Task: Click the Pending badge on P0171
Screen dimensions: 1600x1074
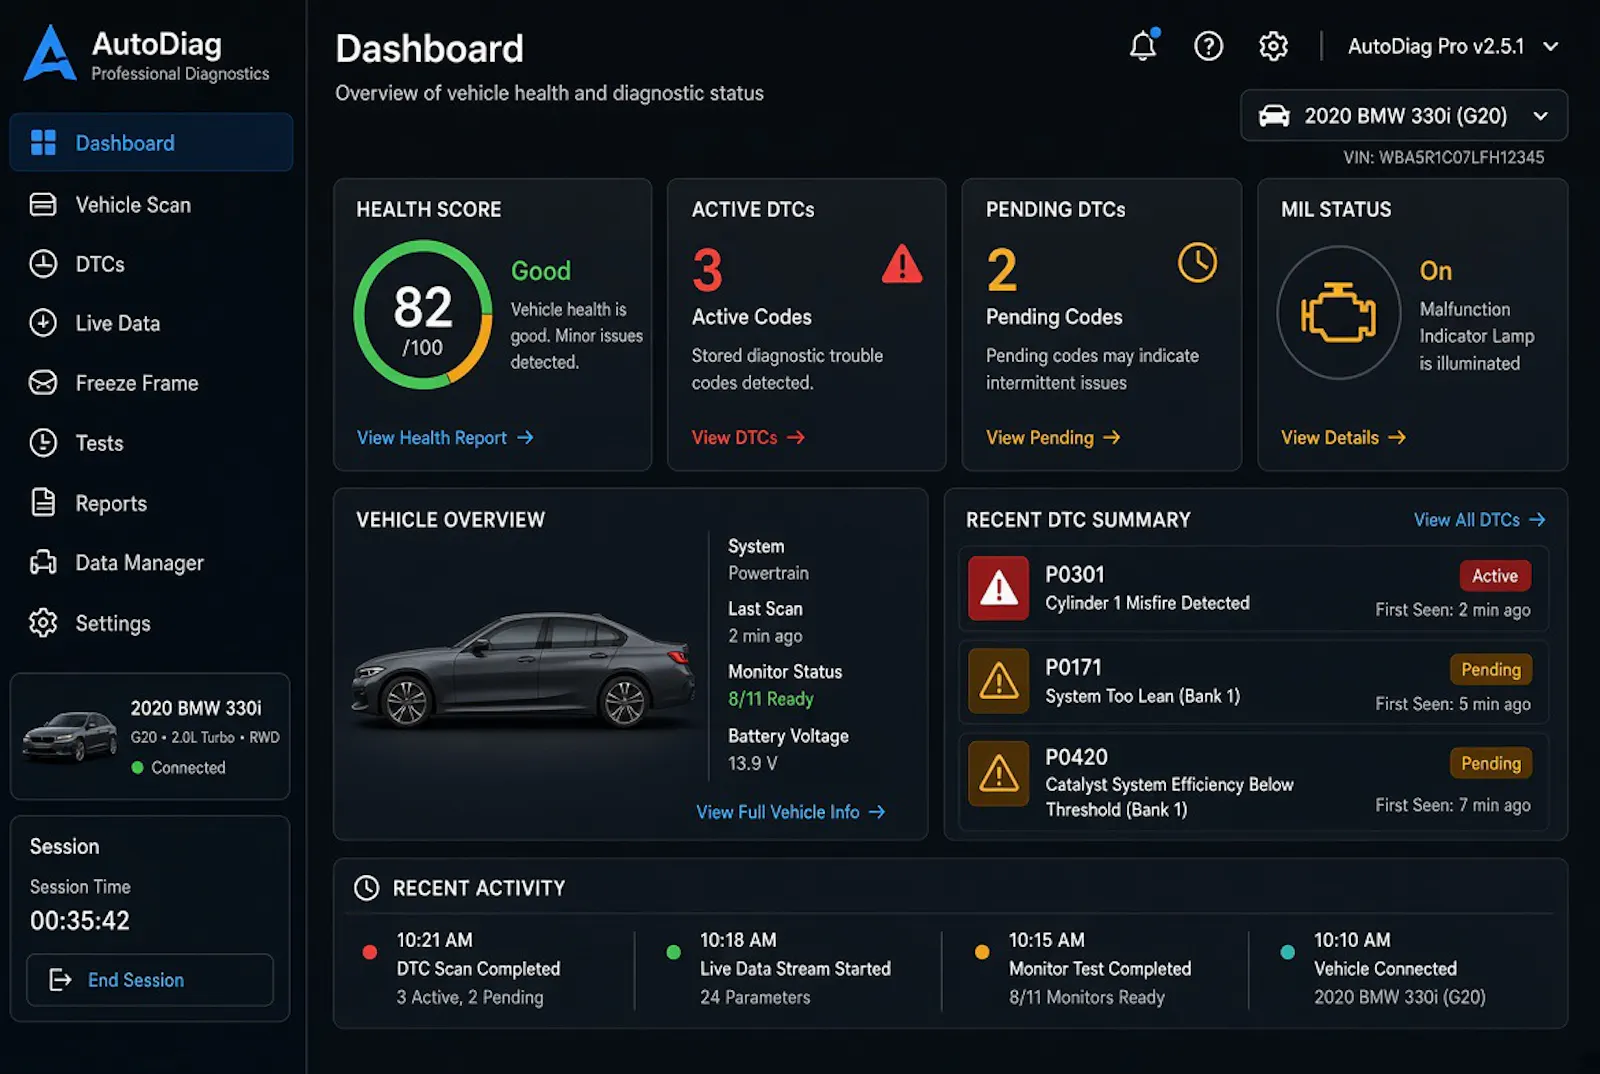Action: [1491, 670]
